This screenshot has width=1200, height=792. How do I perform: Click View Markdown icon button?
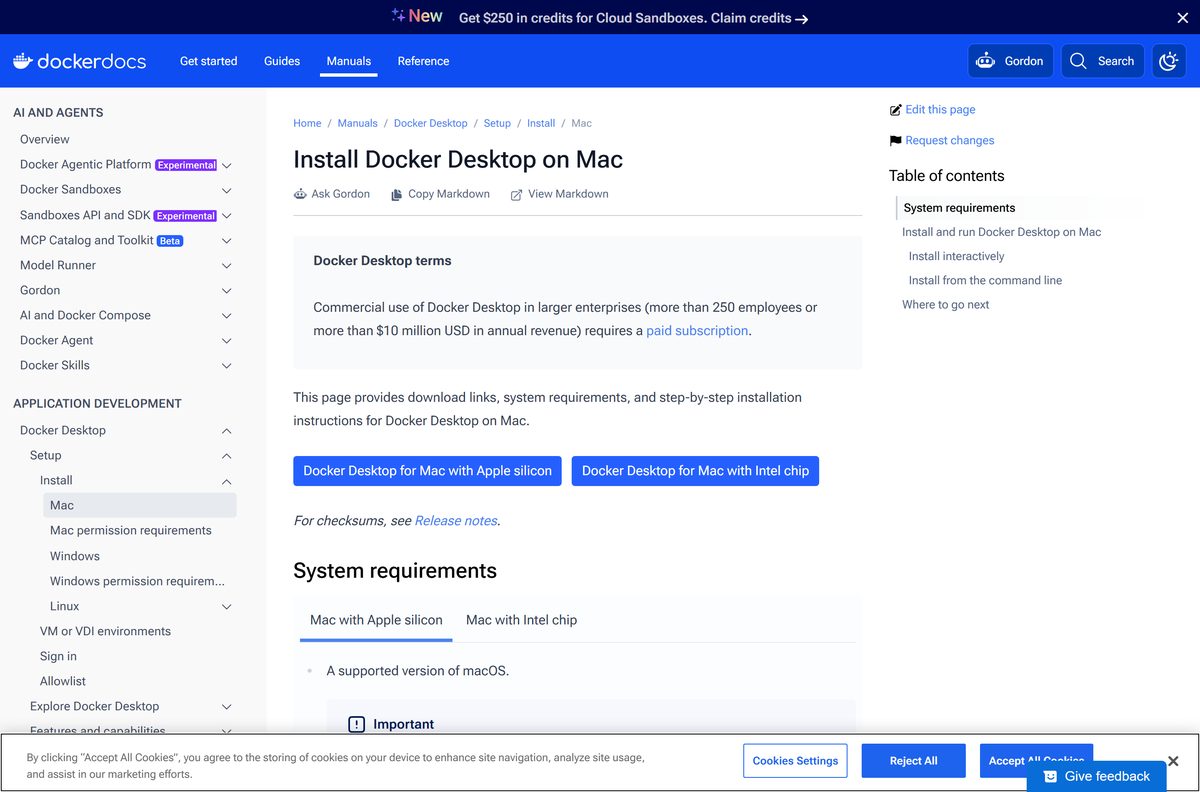click(x=559, y=194)
